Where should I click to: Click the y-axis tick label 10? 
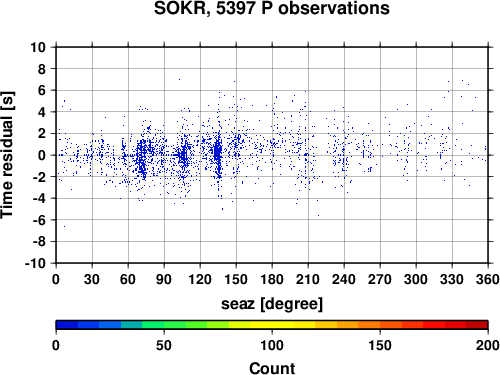pyautogui.click(x=38, y=47)
